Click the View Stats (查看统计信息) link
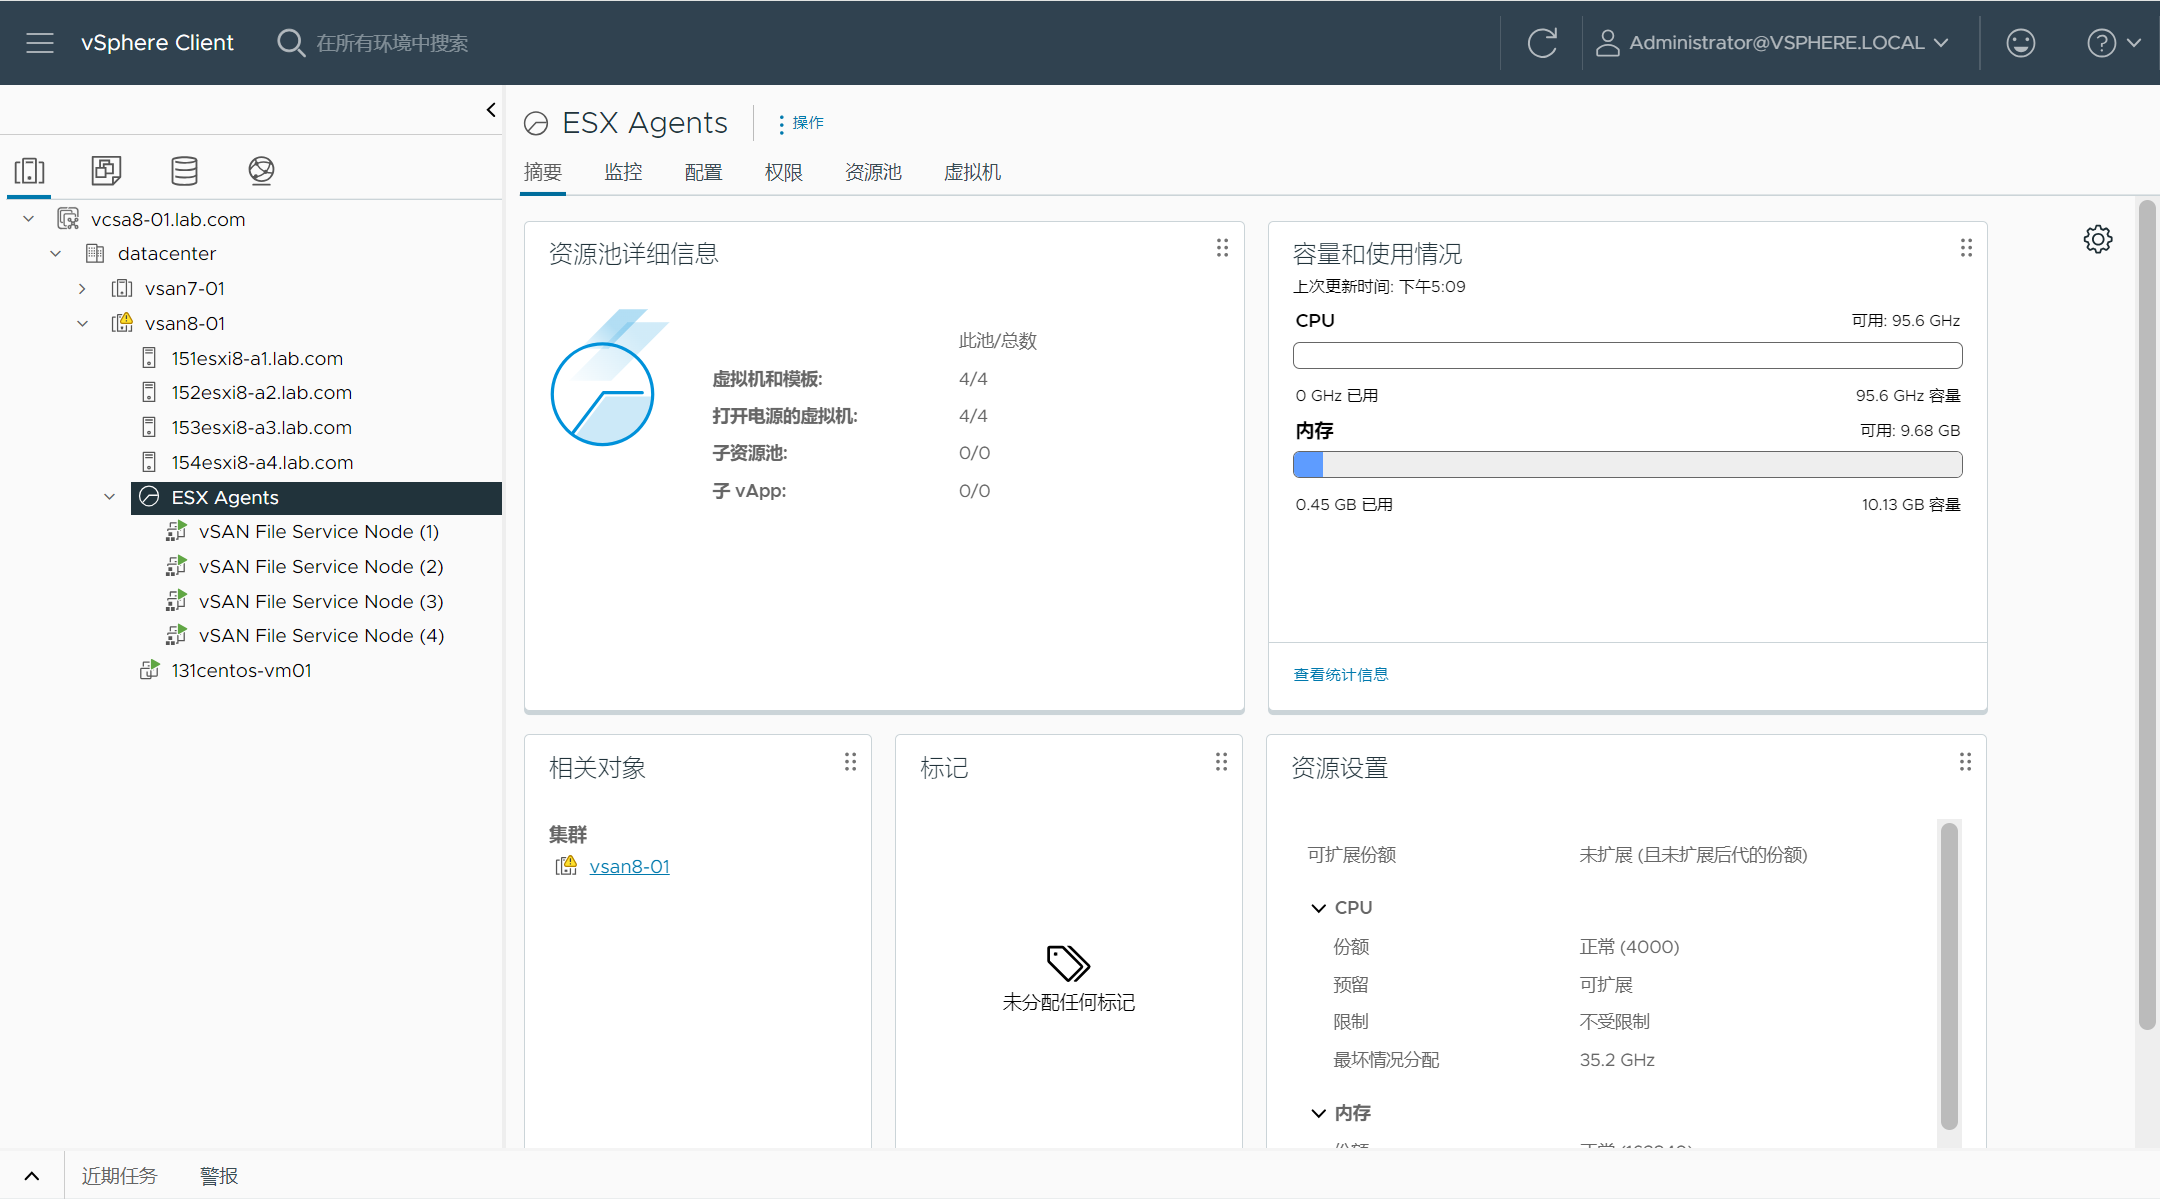The width and height of the screenshot is (2160, 1199). [1341, 675]
